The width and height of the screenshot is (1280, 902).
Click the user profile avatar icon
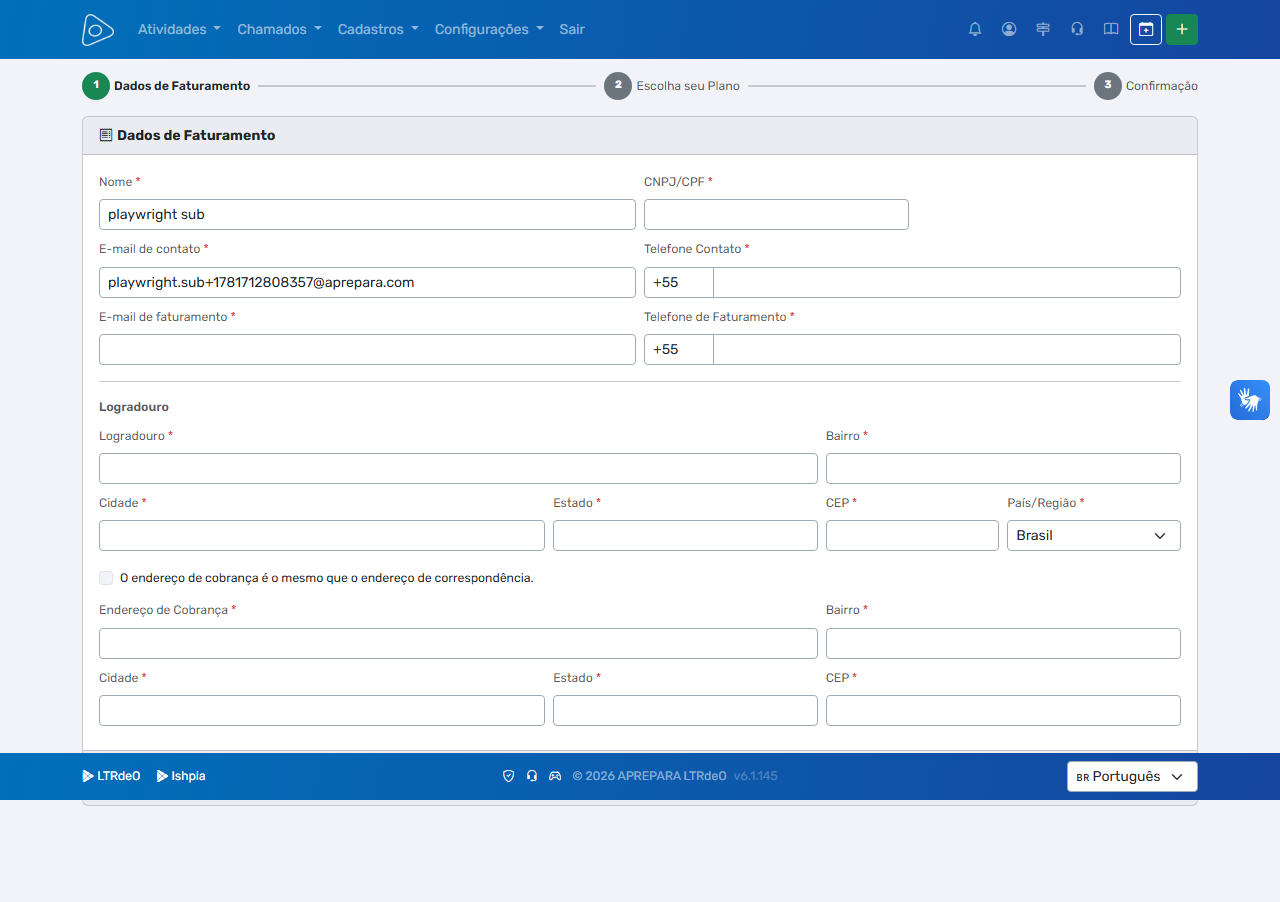click(x=1009, y=29)
